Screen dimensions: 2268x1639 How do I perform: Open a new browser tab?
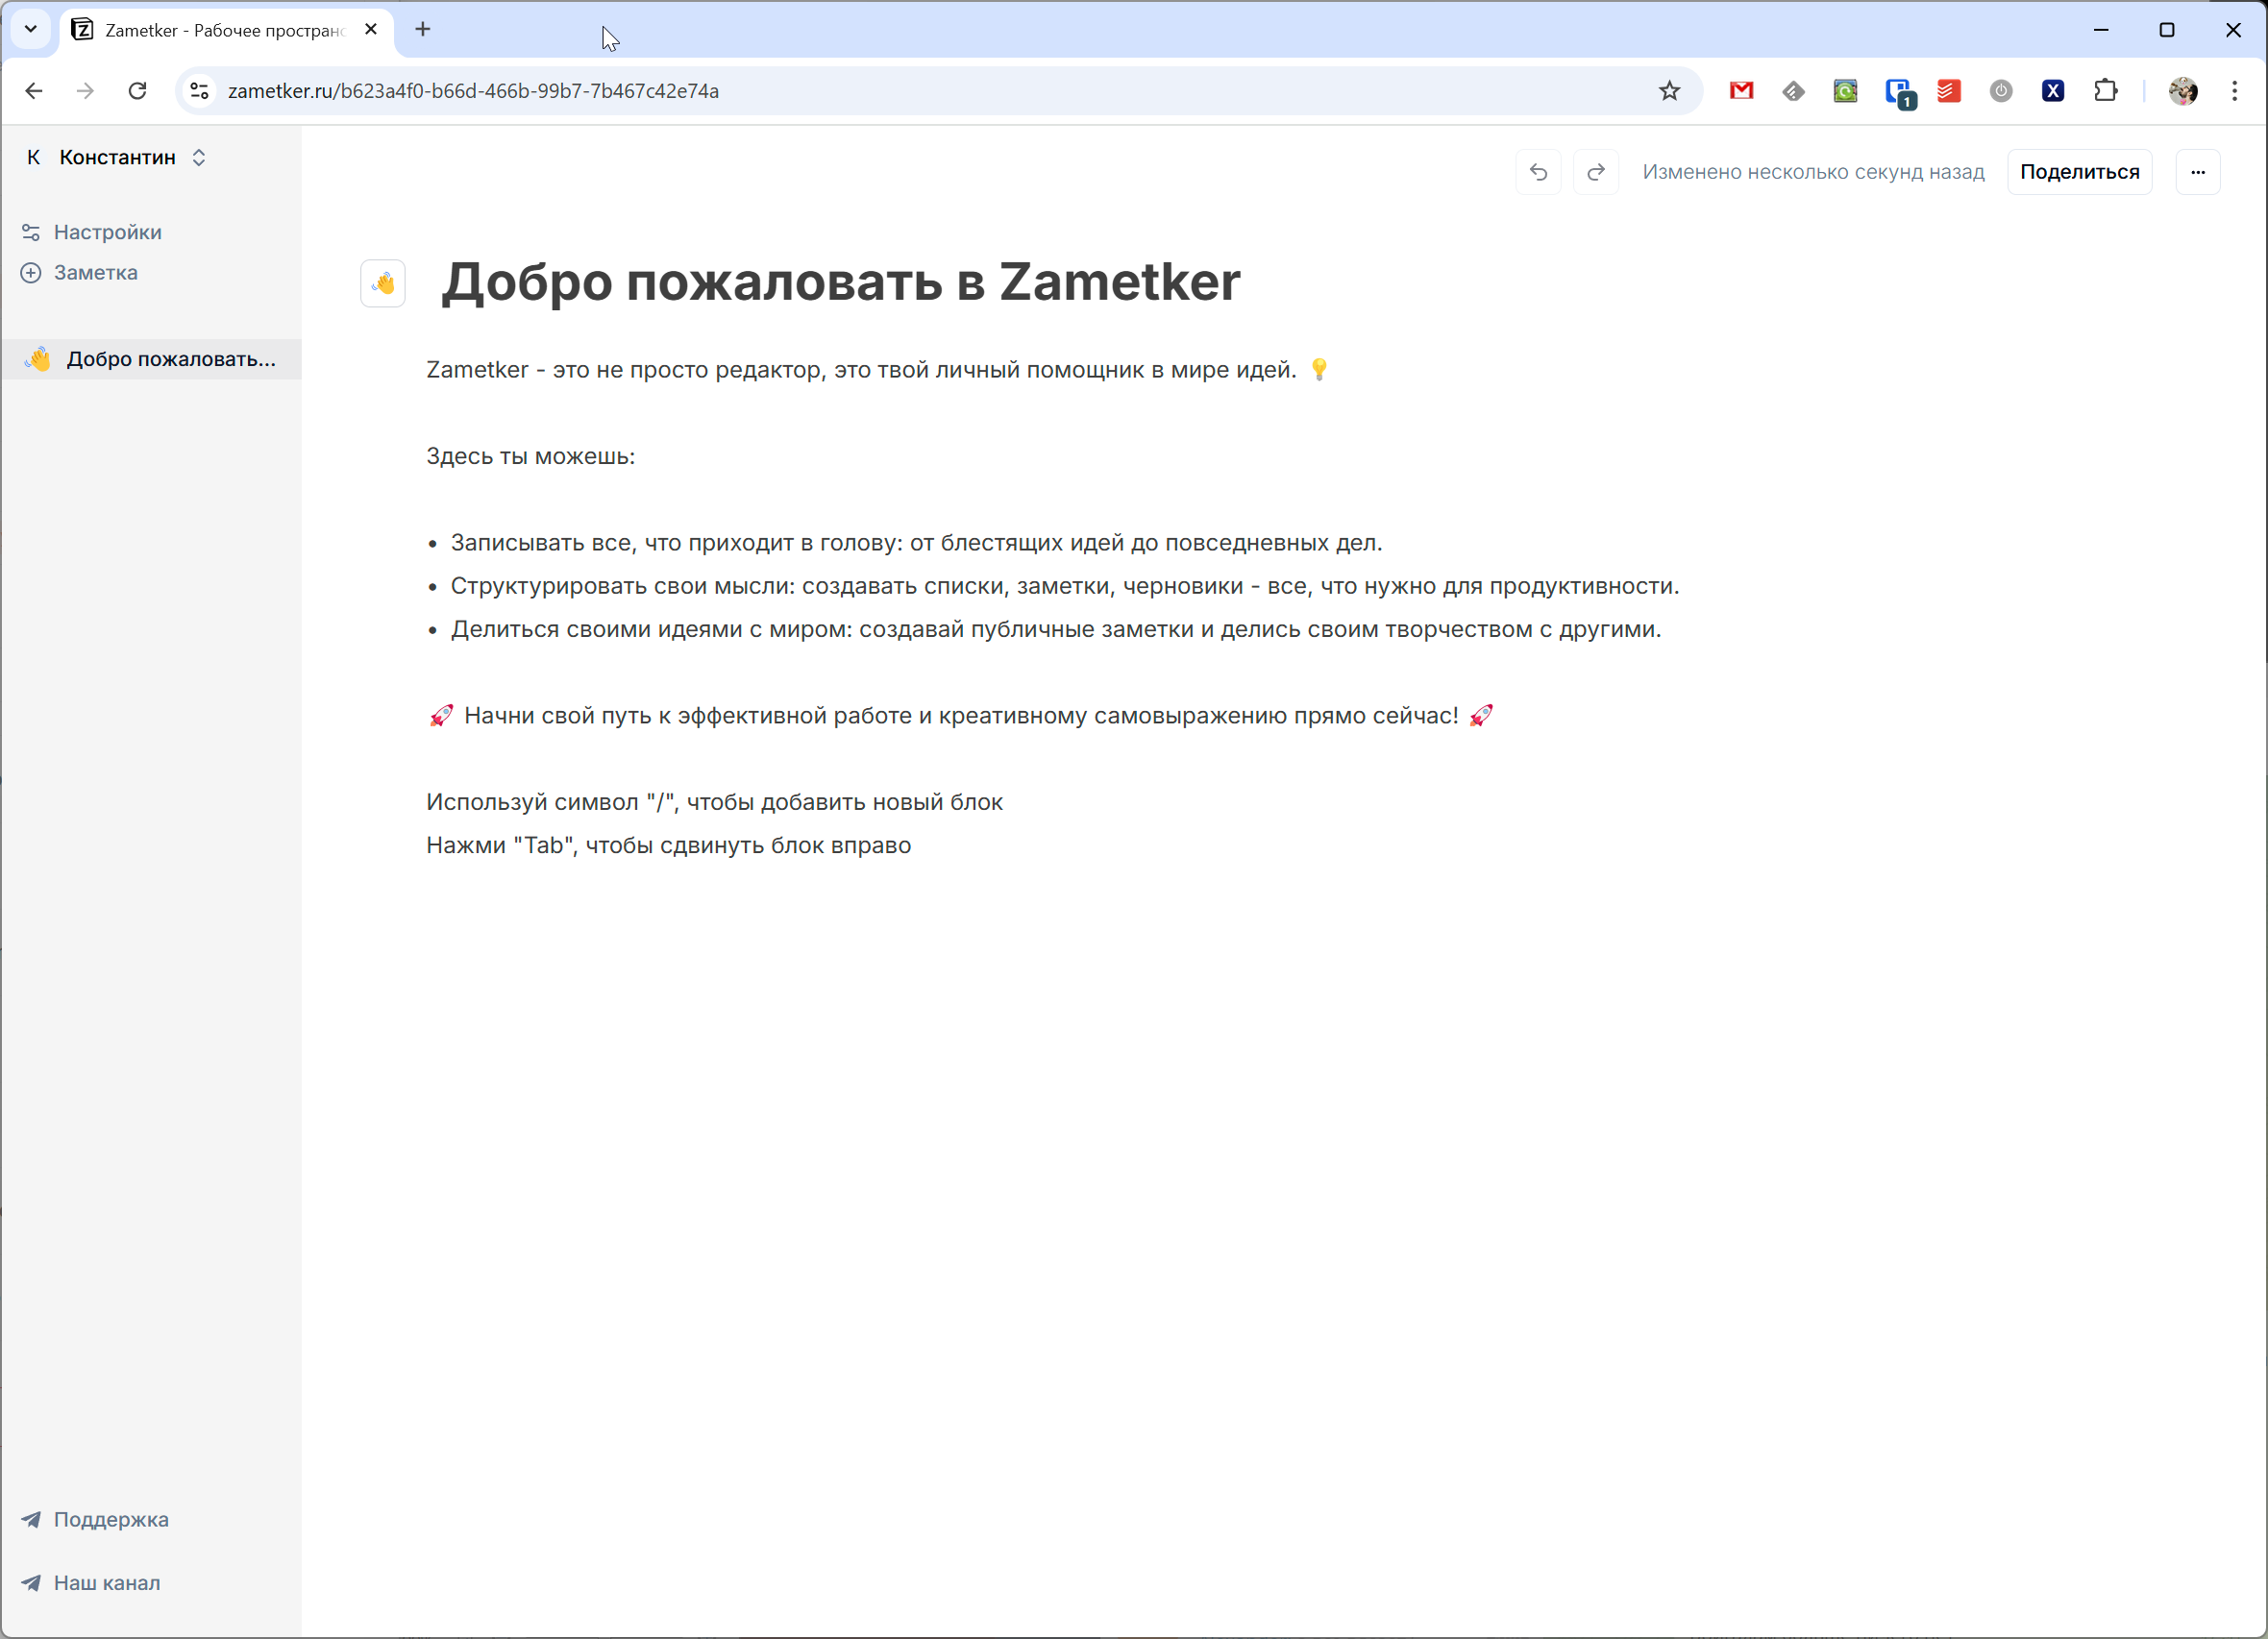(423, 29)
